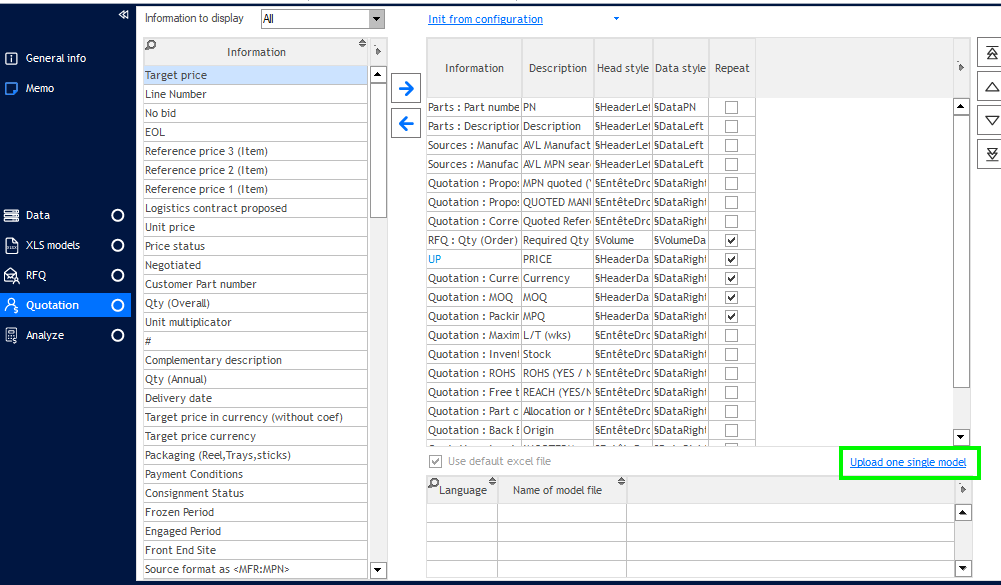Click the move up triangle icon

click(991, 87)
